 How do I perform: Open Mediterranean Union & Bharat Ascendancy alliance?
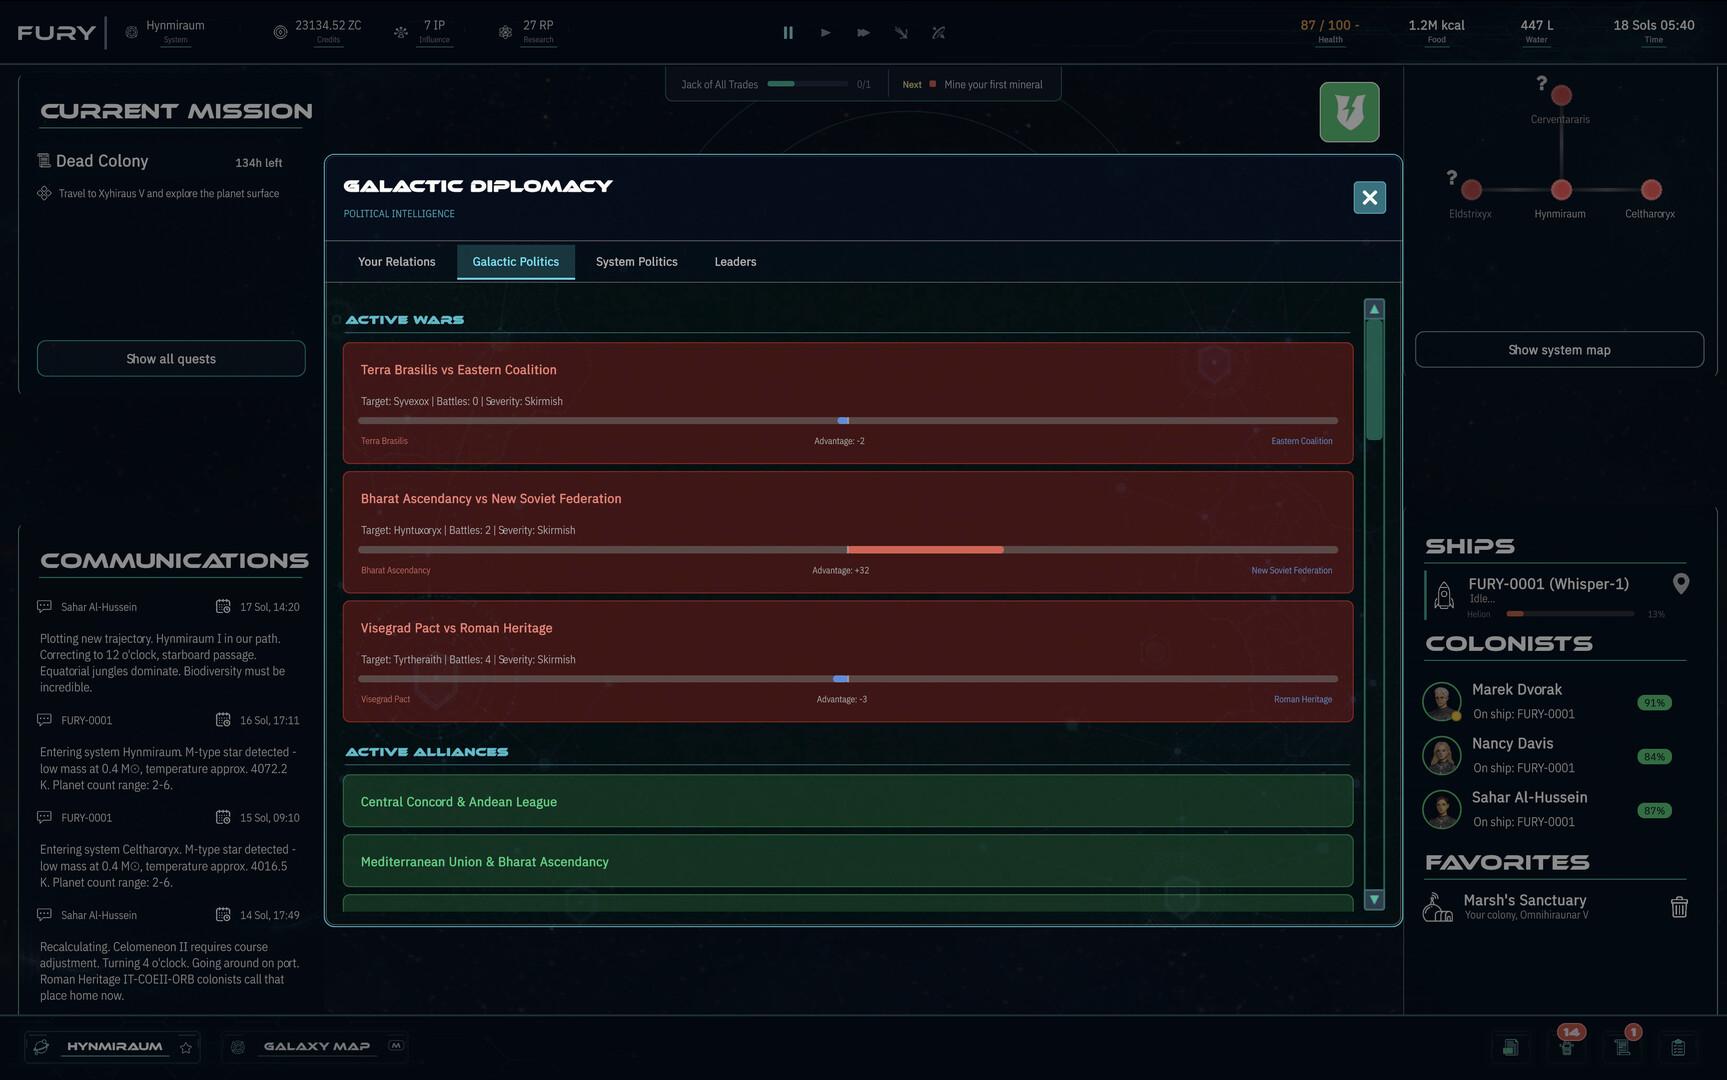pos(848,861)
